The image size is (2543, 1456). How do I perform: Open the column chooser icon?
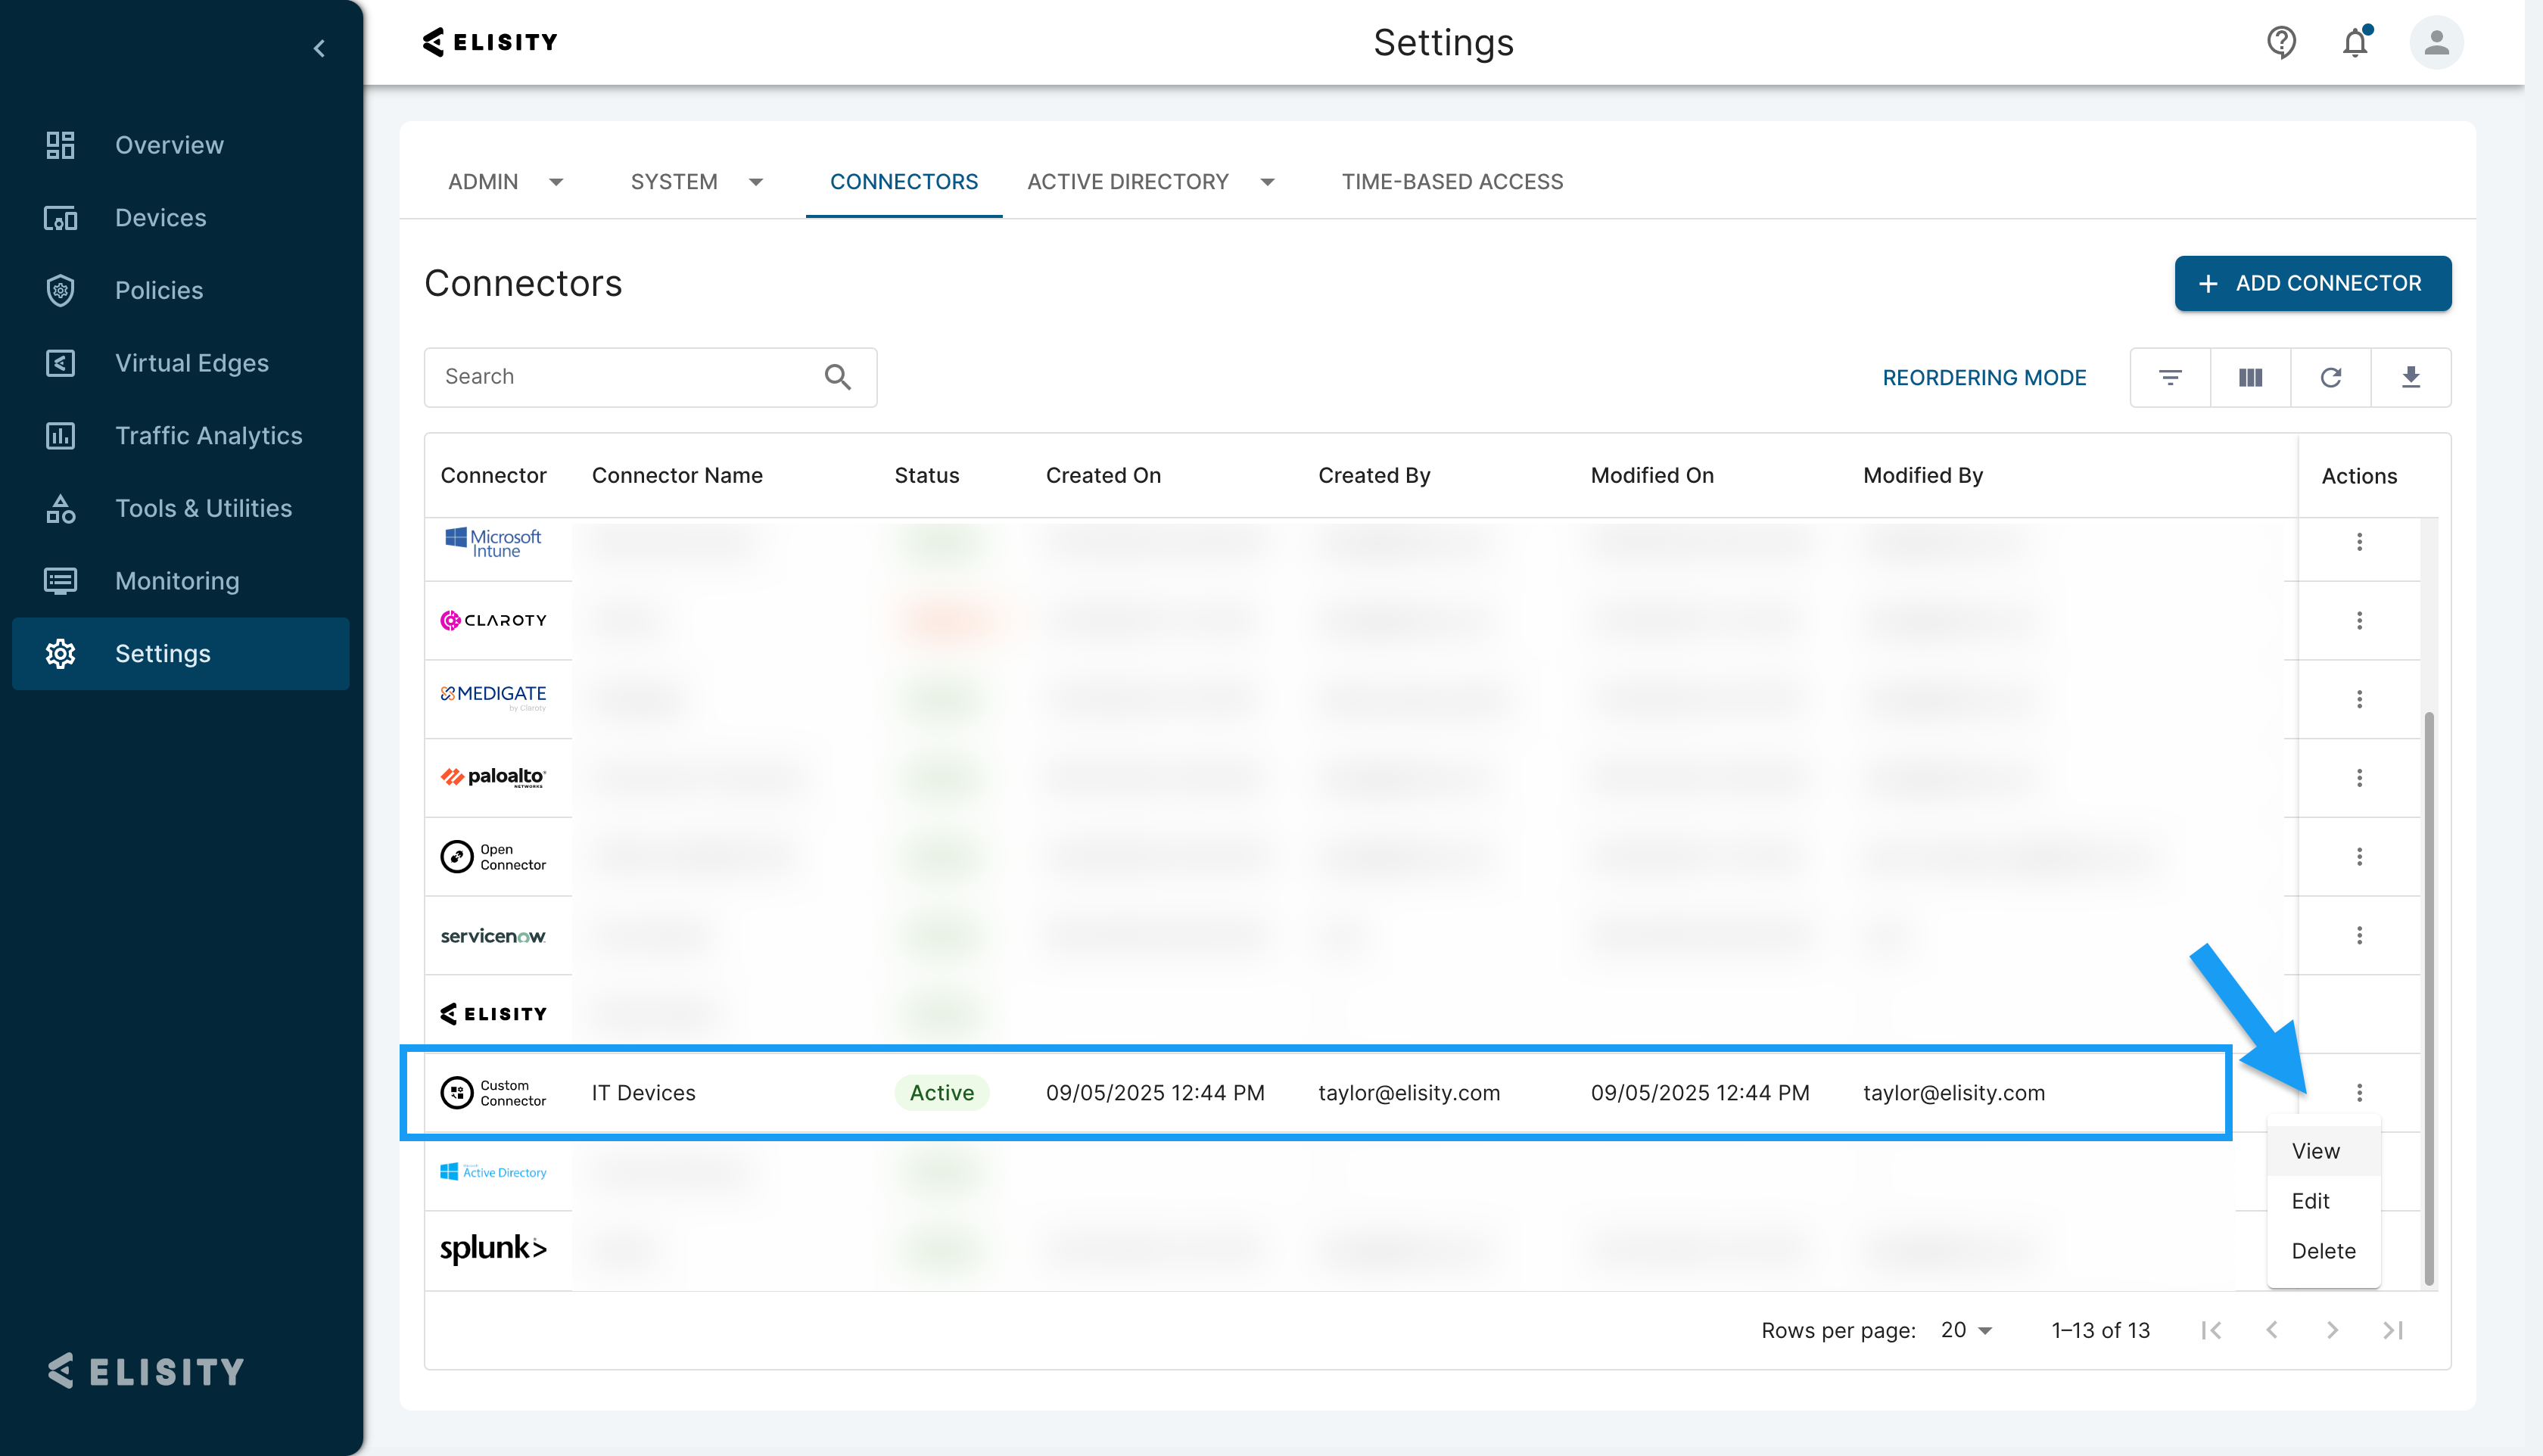pos(2250,378)
